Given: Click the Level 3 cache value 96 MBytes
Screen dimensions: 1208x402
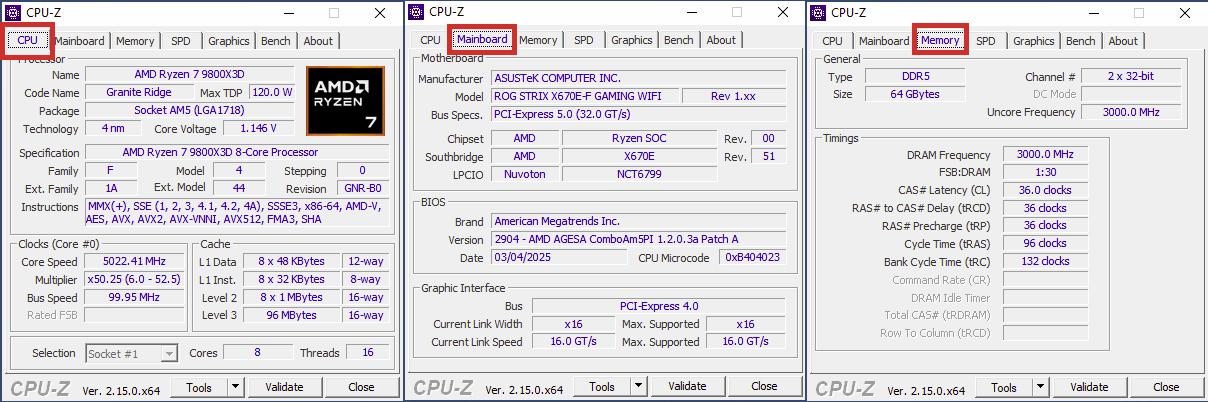Looking at the screenshot, I should pos(291,316).
